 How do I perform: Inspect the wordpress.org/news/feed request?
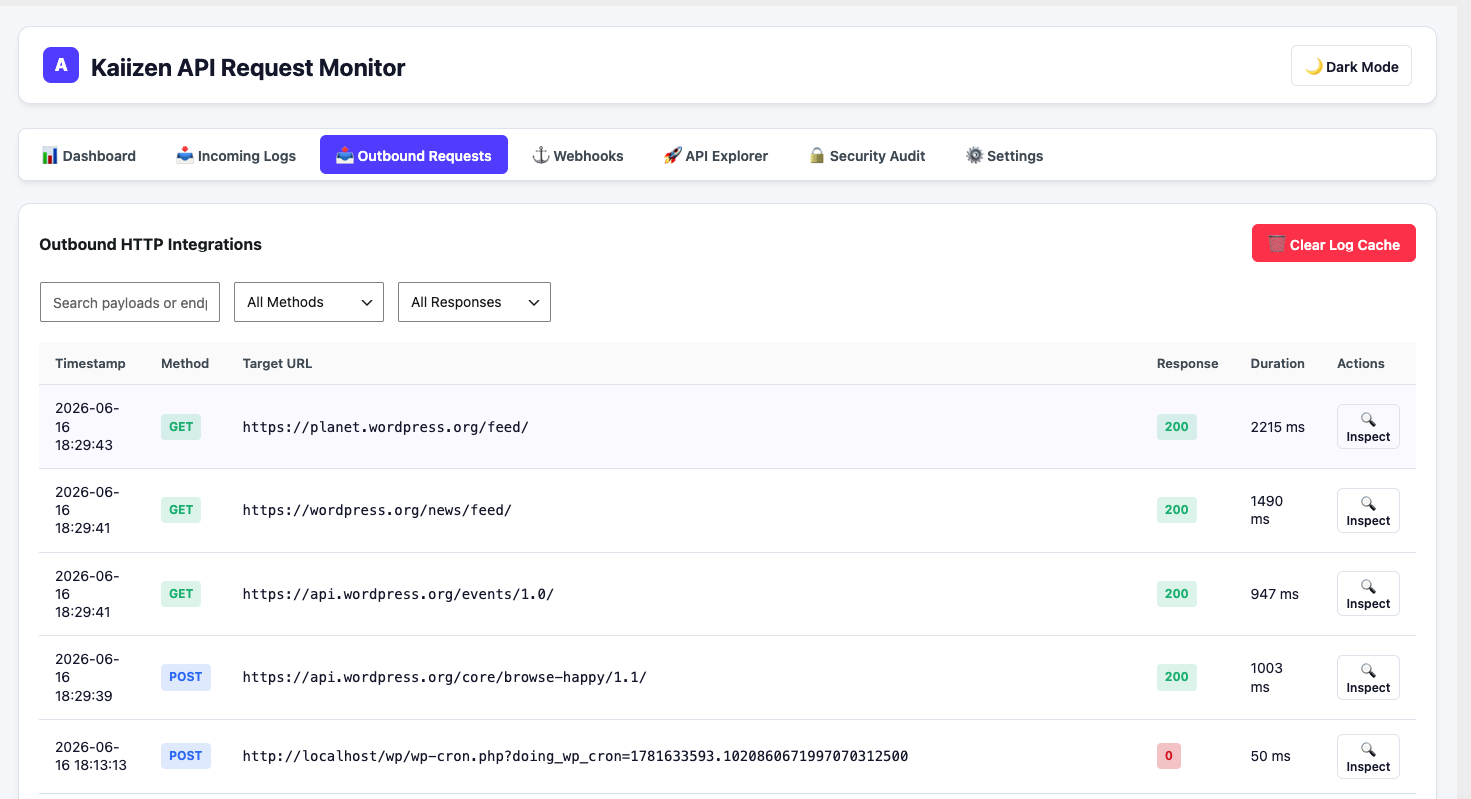pyautogui.click(x=1368, y=510)
